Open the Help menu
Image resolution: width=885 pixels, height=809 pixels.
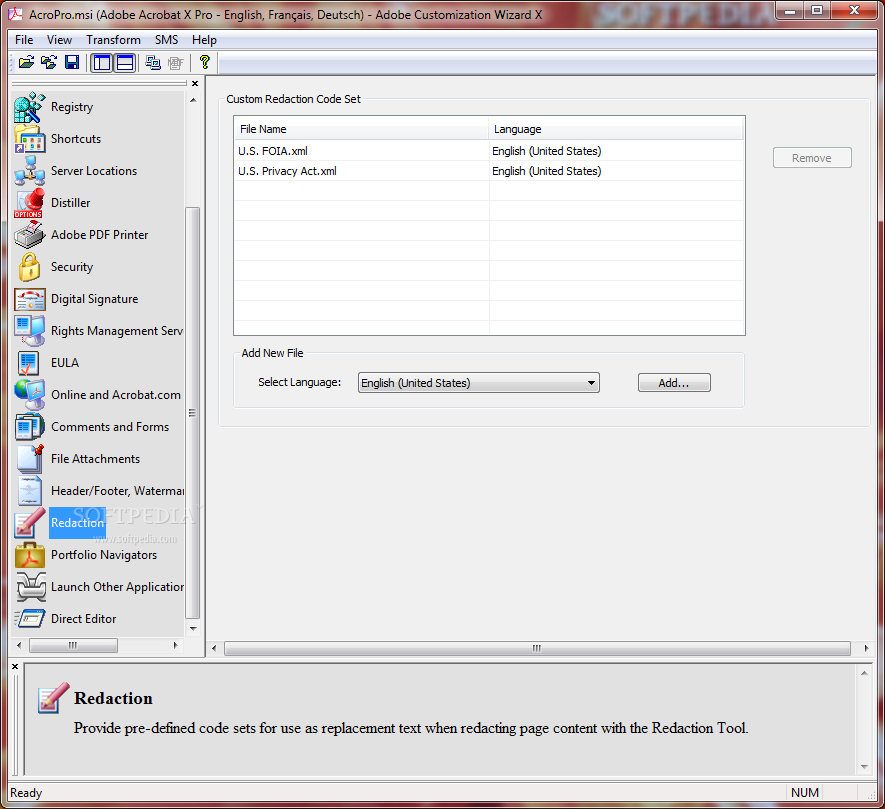pyautogui.click(x=204, y=40)
